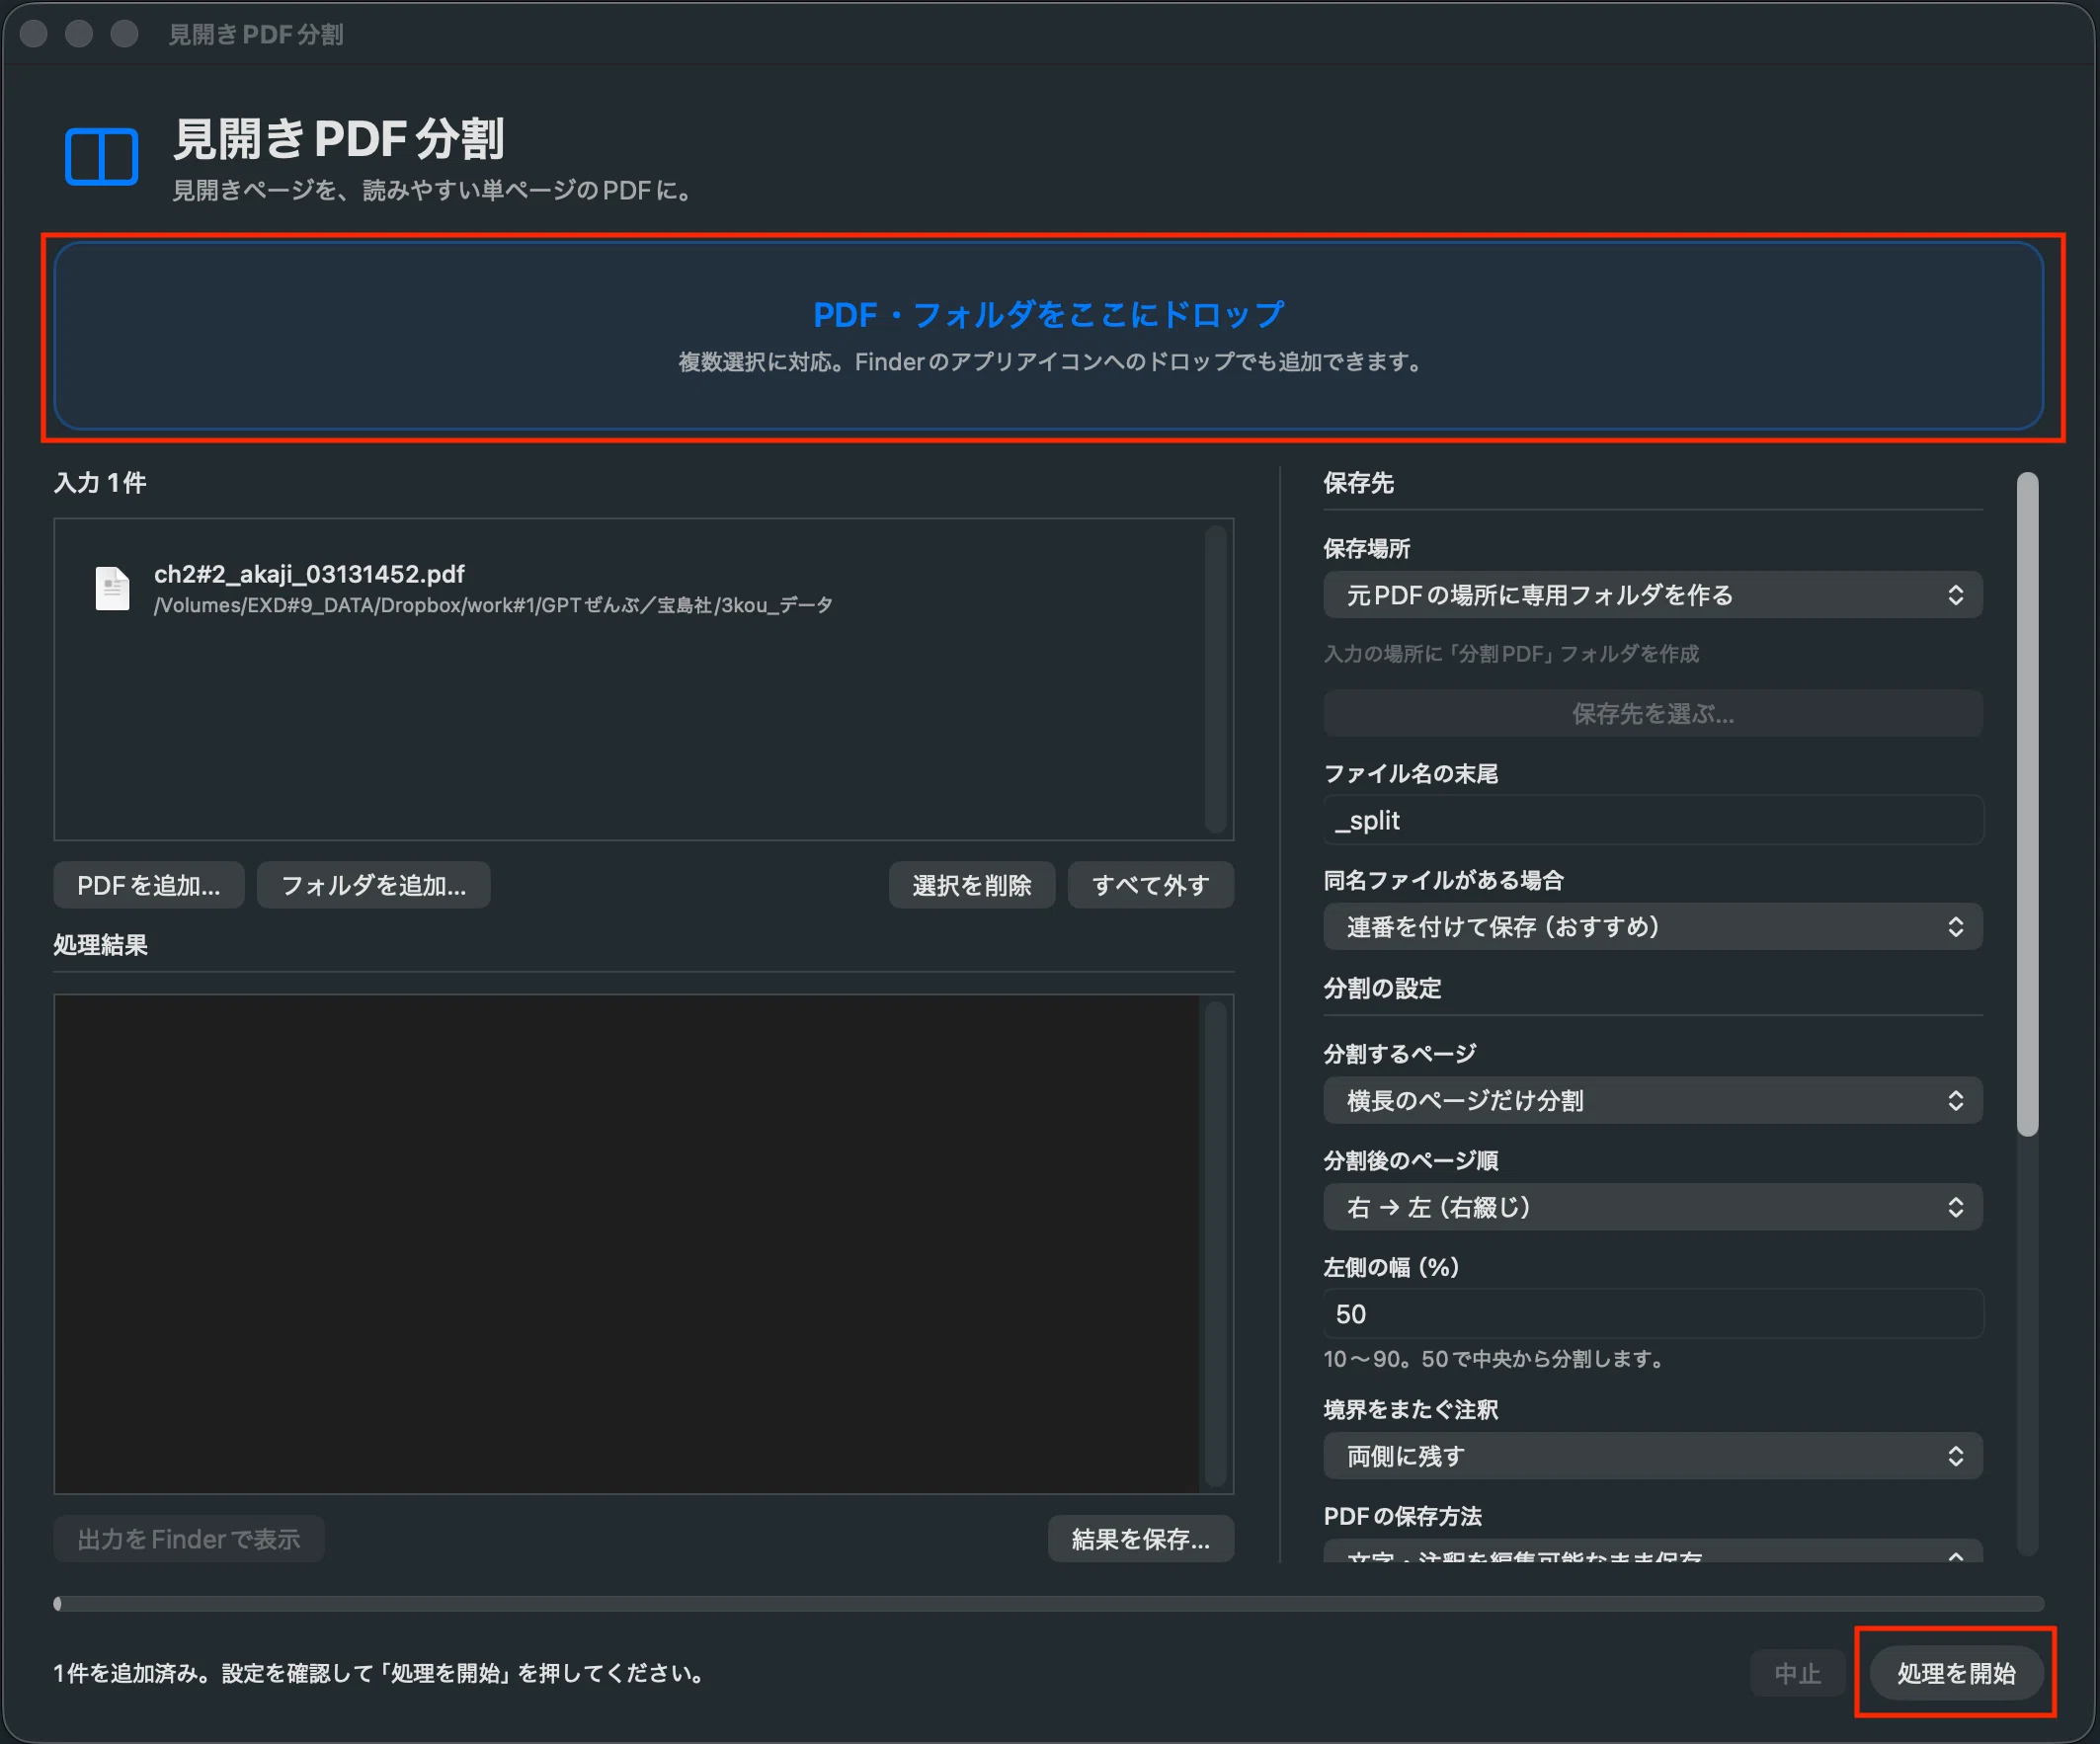2100x1744 pixels.
Task: Click the 分割の設定 section heading
Action: coord(1382,989)
